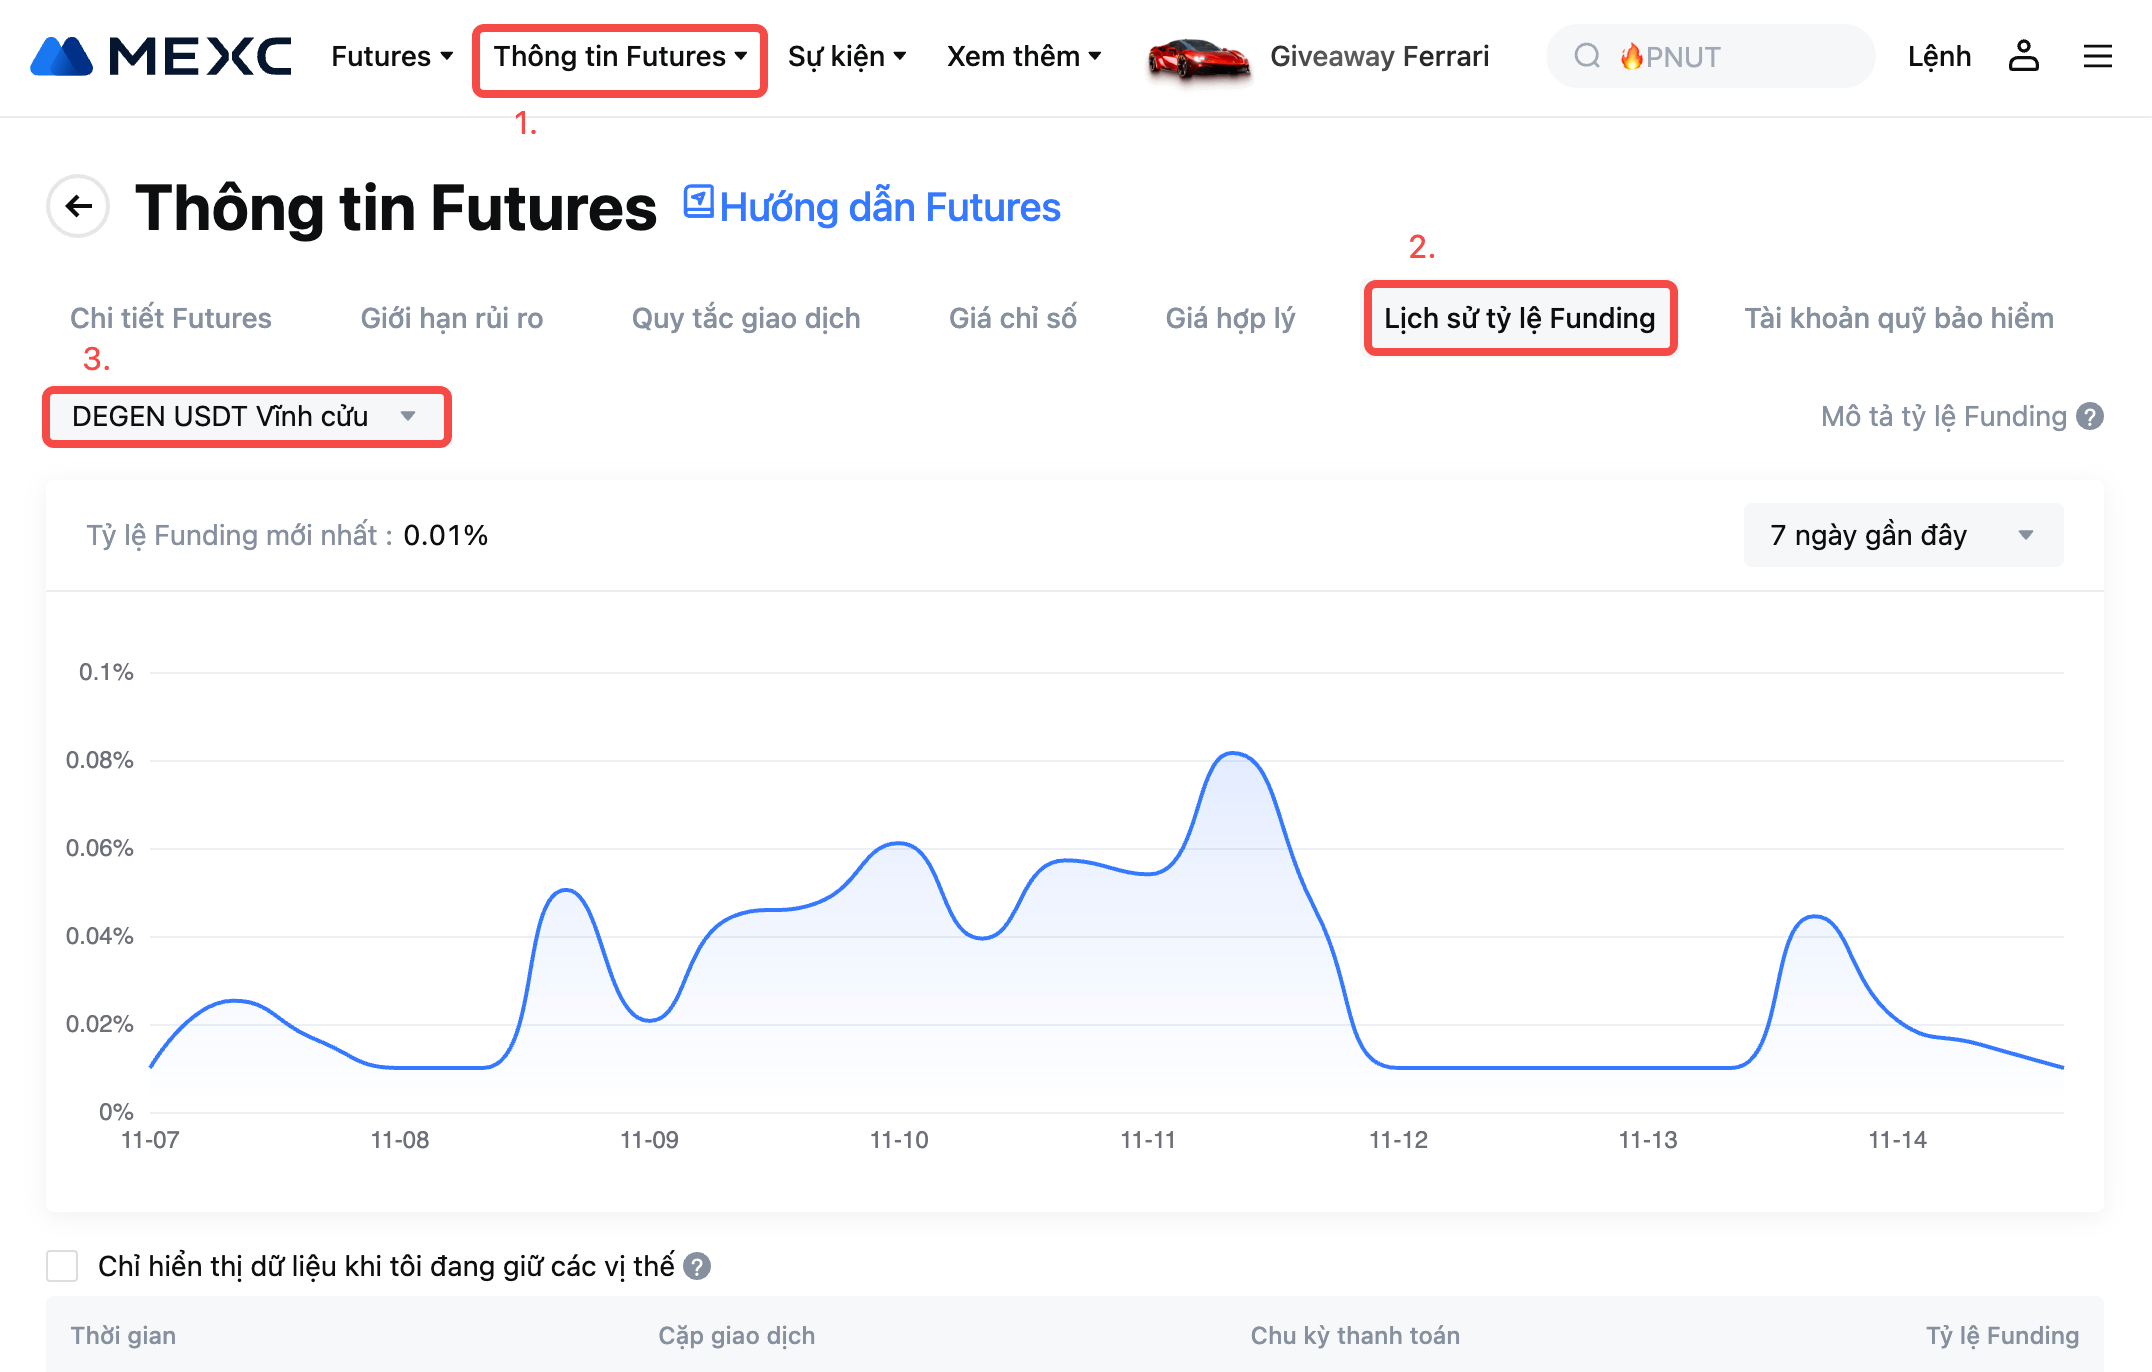Click chart peak near 11-11
2152x1372 pixels.
tap(1234, 754)
